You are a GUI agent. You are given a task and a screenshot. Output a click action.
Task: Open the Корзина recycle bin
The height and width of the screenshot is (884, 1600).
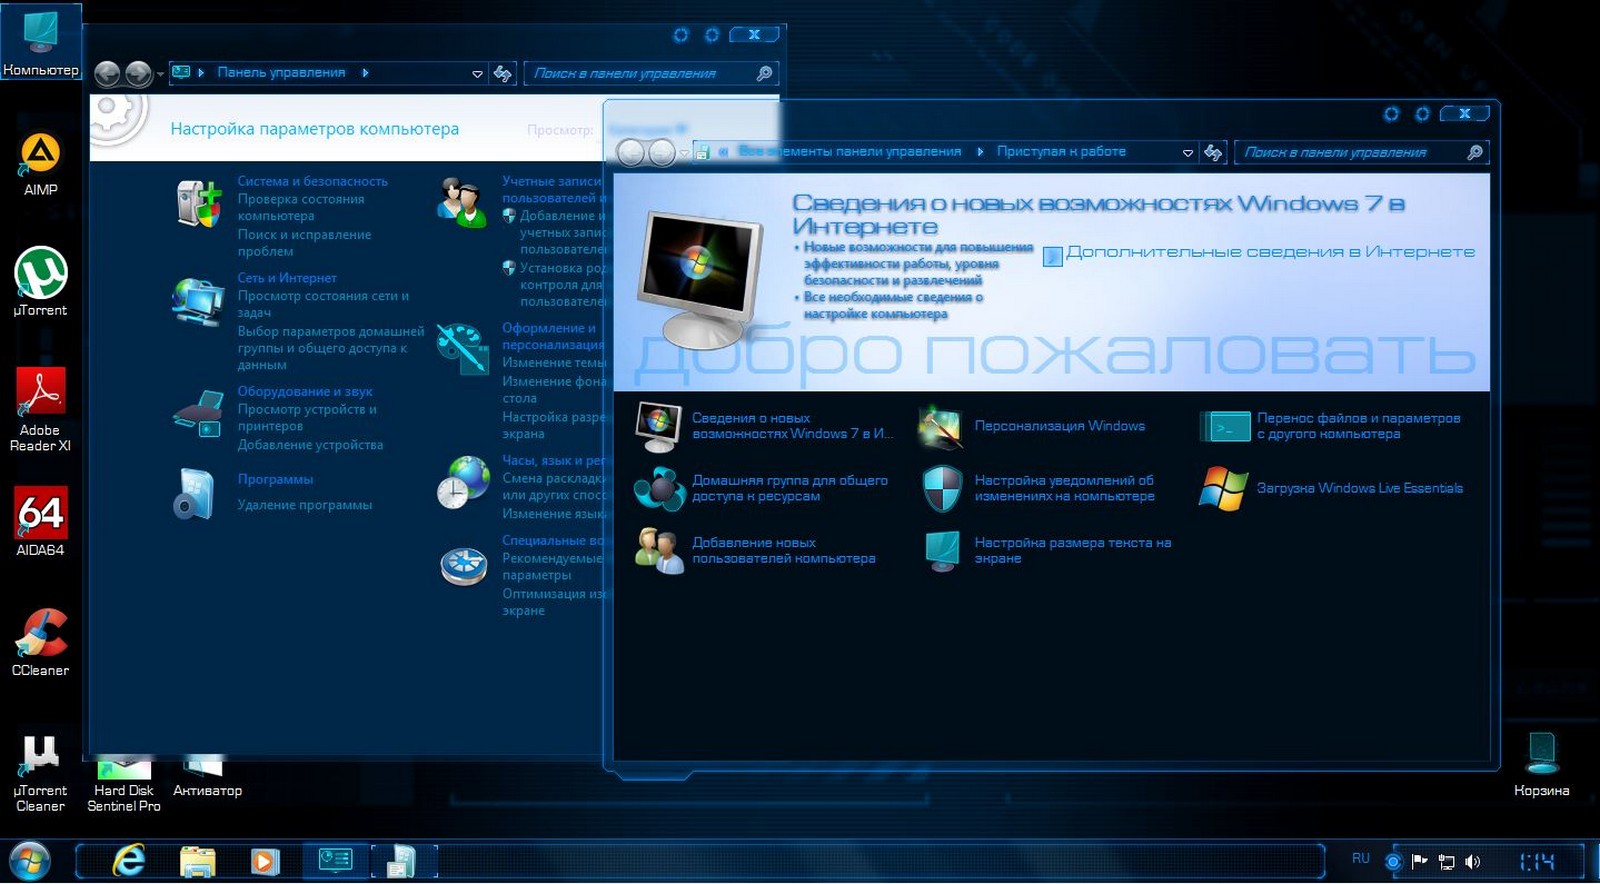[1541, 764]
